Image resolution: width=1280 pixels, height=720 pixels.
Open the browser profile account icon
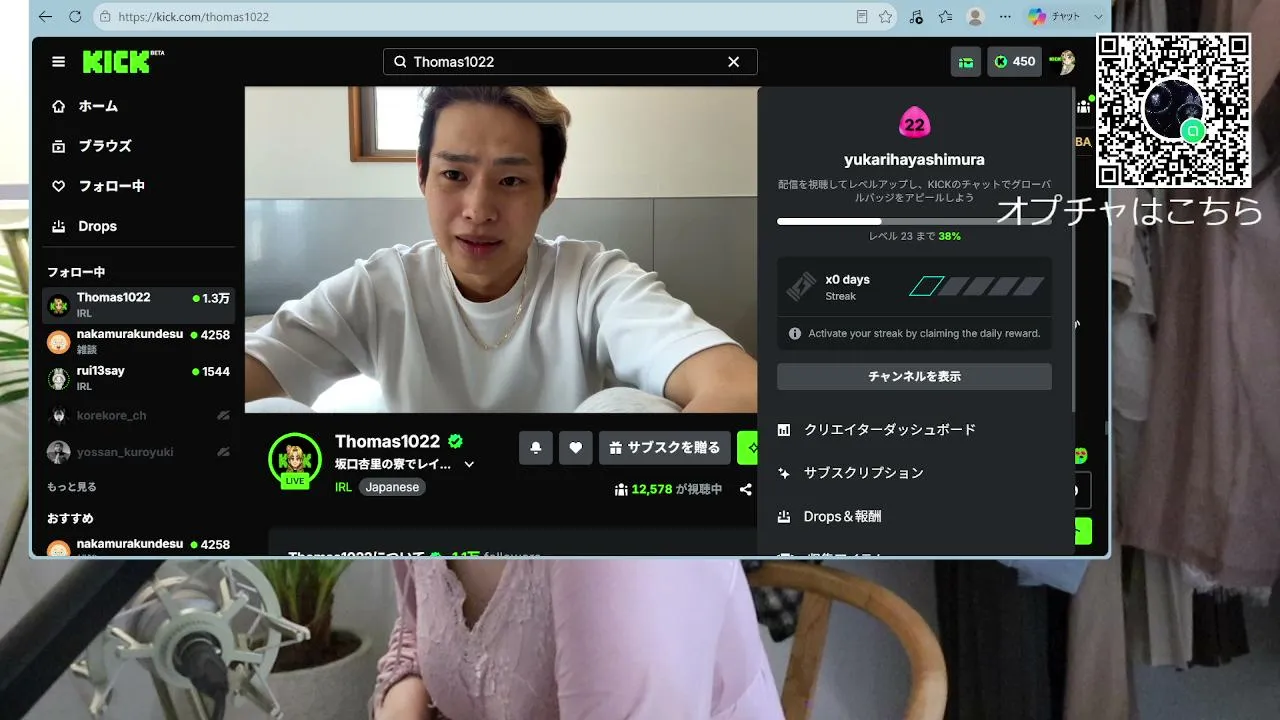point(975,17)
